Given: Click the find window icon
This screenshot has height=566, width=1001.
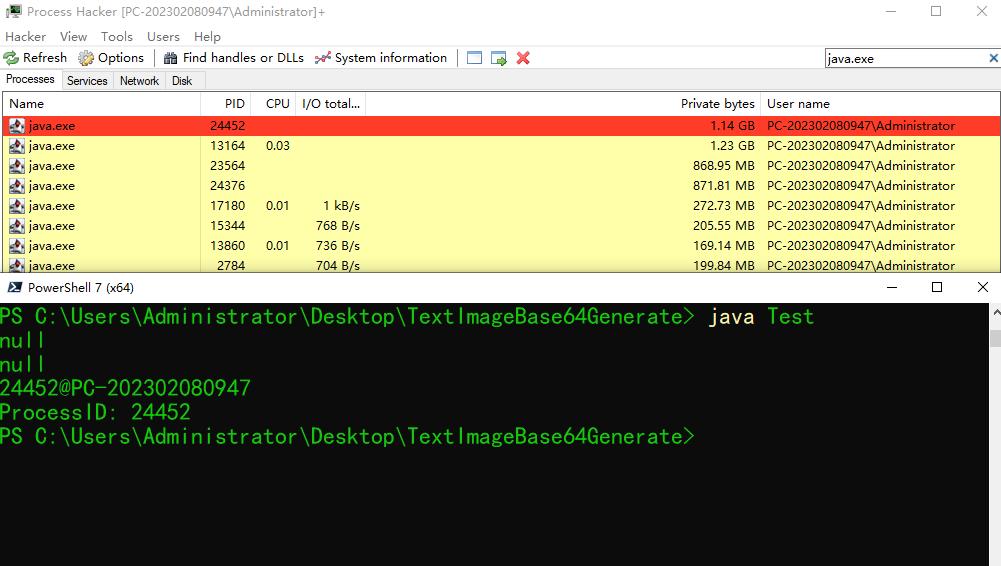Looking at the screenshot, I should pyautogui.click(x=474, y=58).
